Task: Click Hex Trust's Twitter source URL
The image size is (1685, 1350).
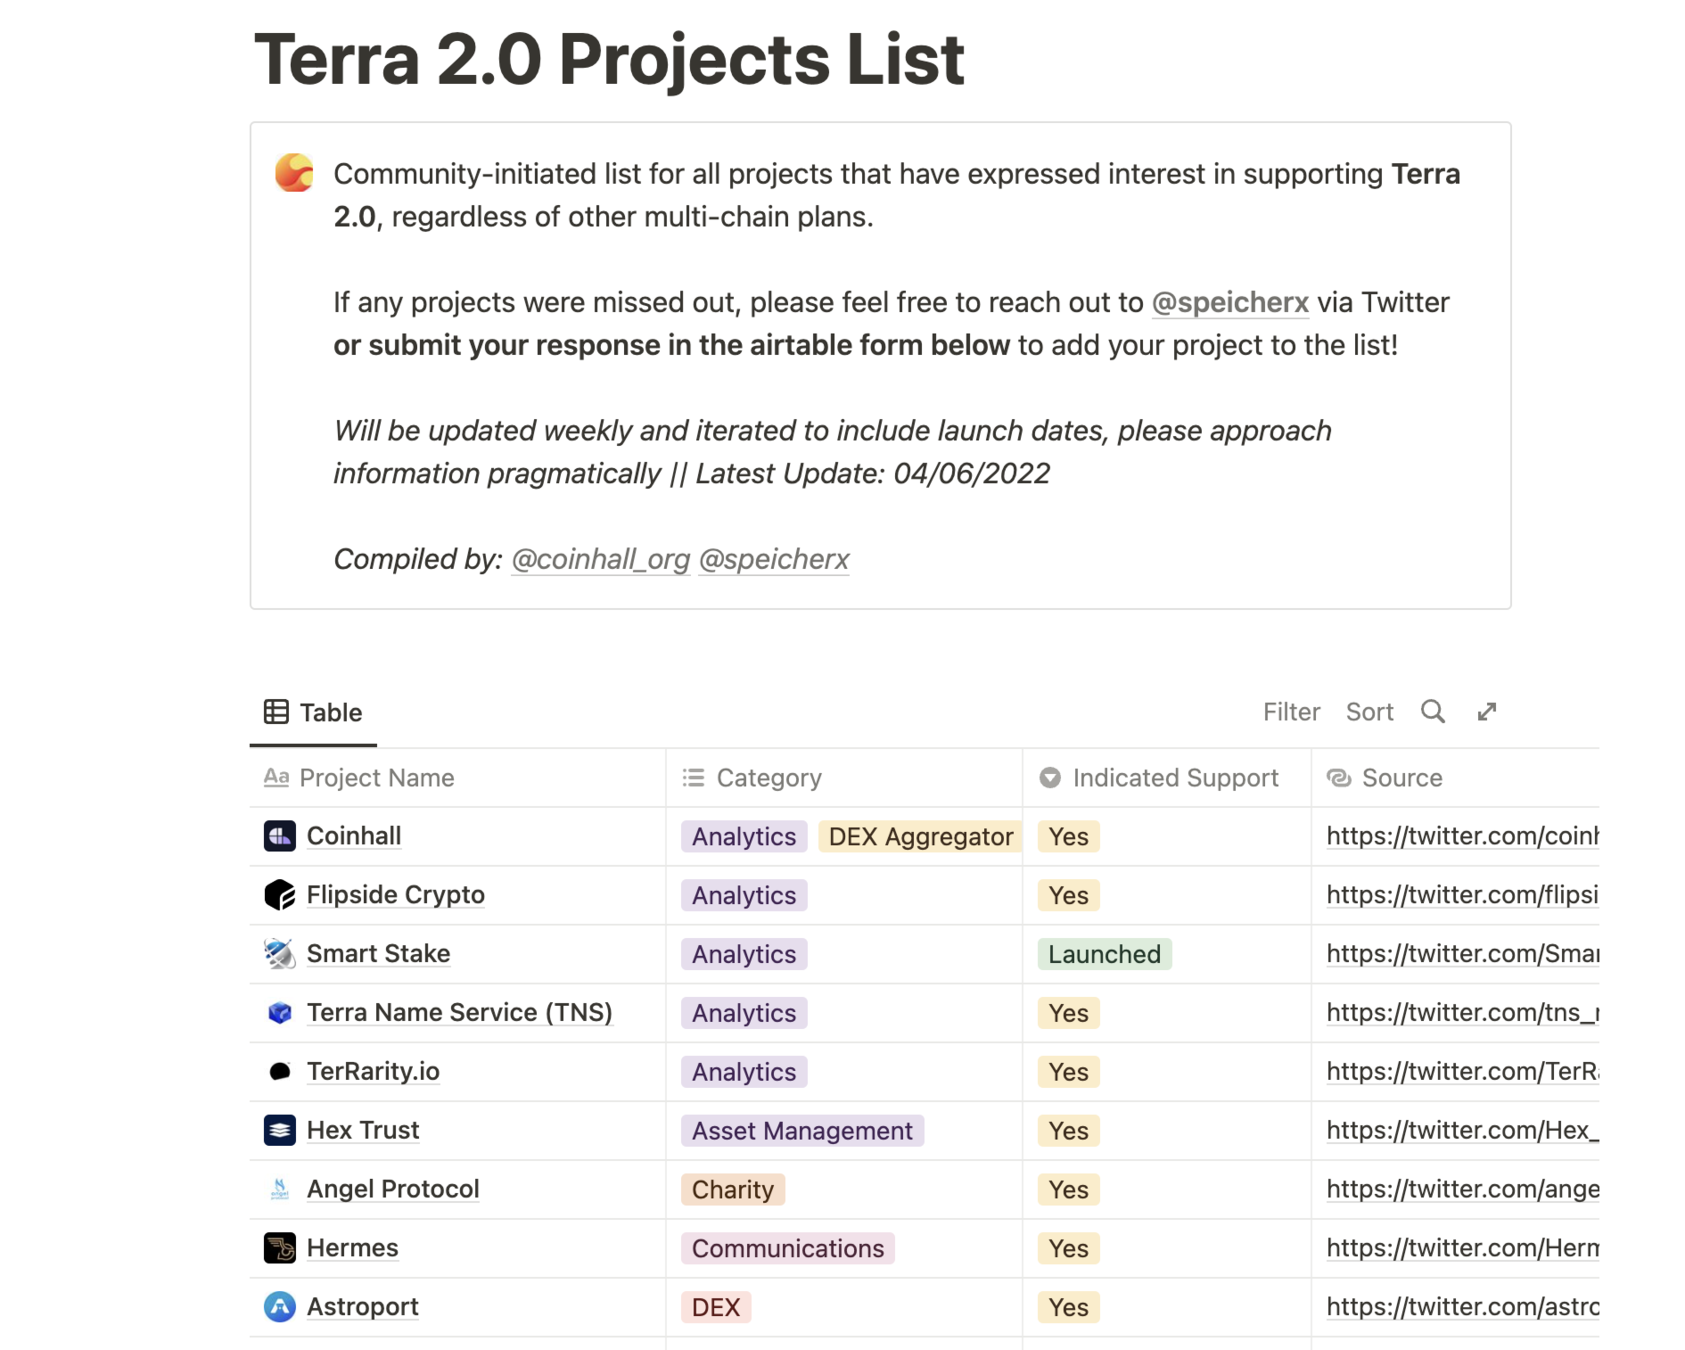Action: tap(1462, 1130)
